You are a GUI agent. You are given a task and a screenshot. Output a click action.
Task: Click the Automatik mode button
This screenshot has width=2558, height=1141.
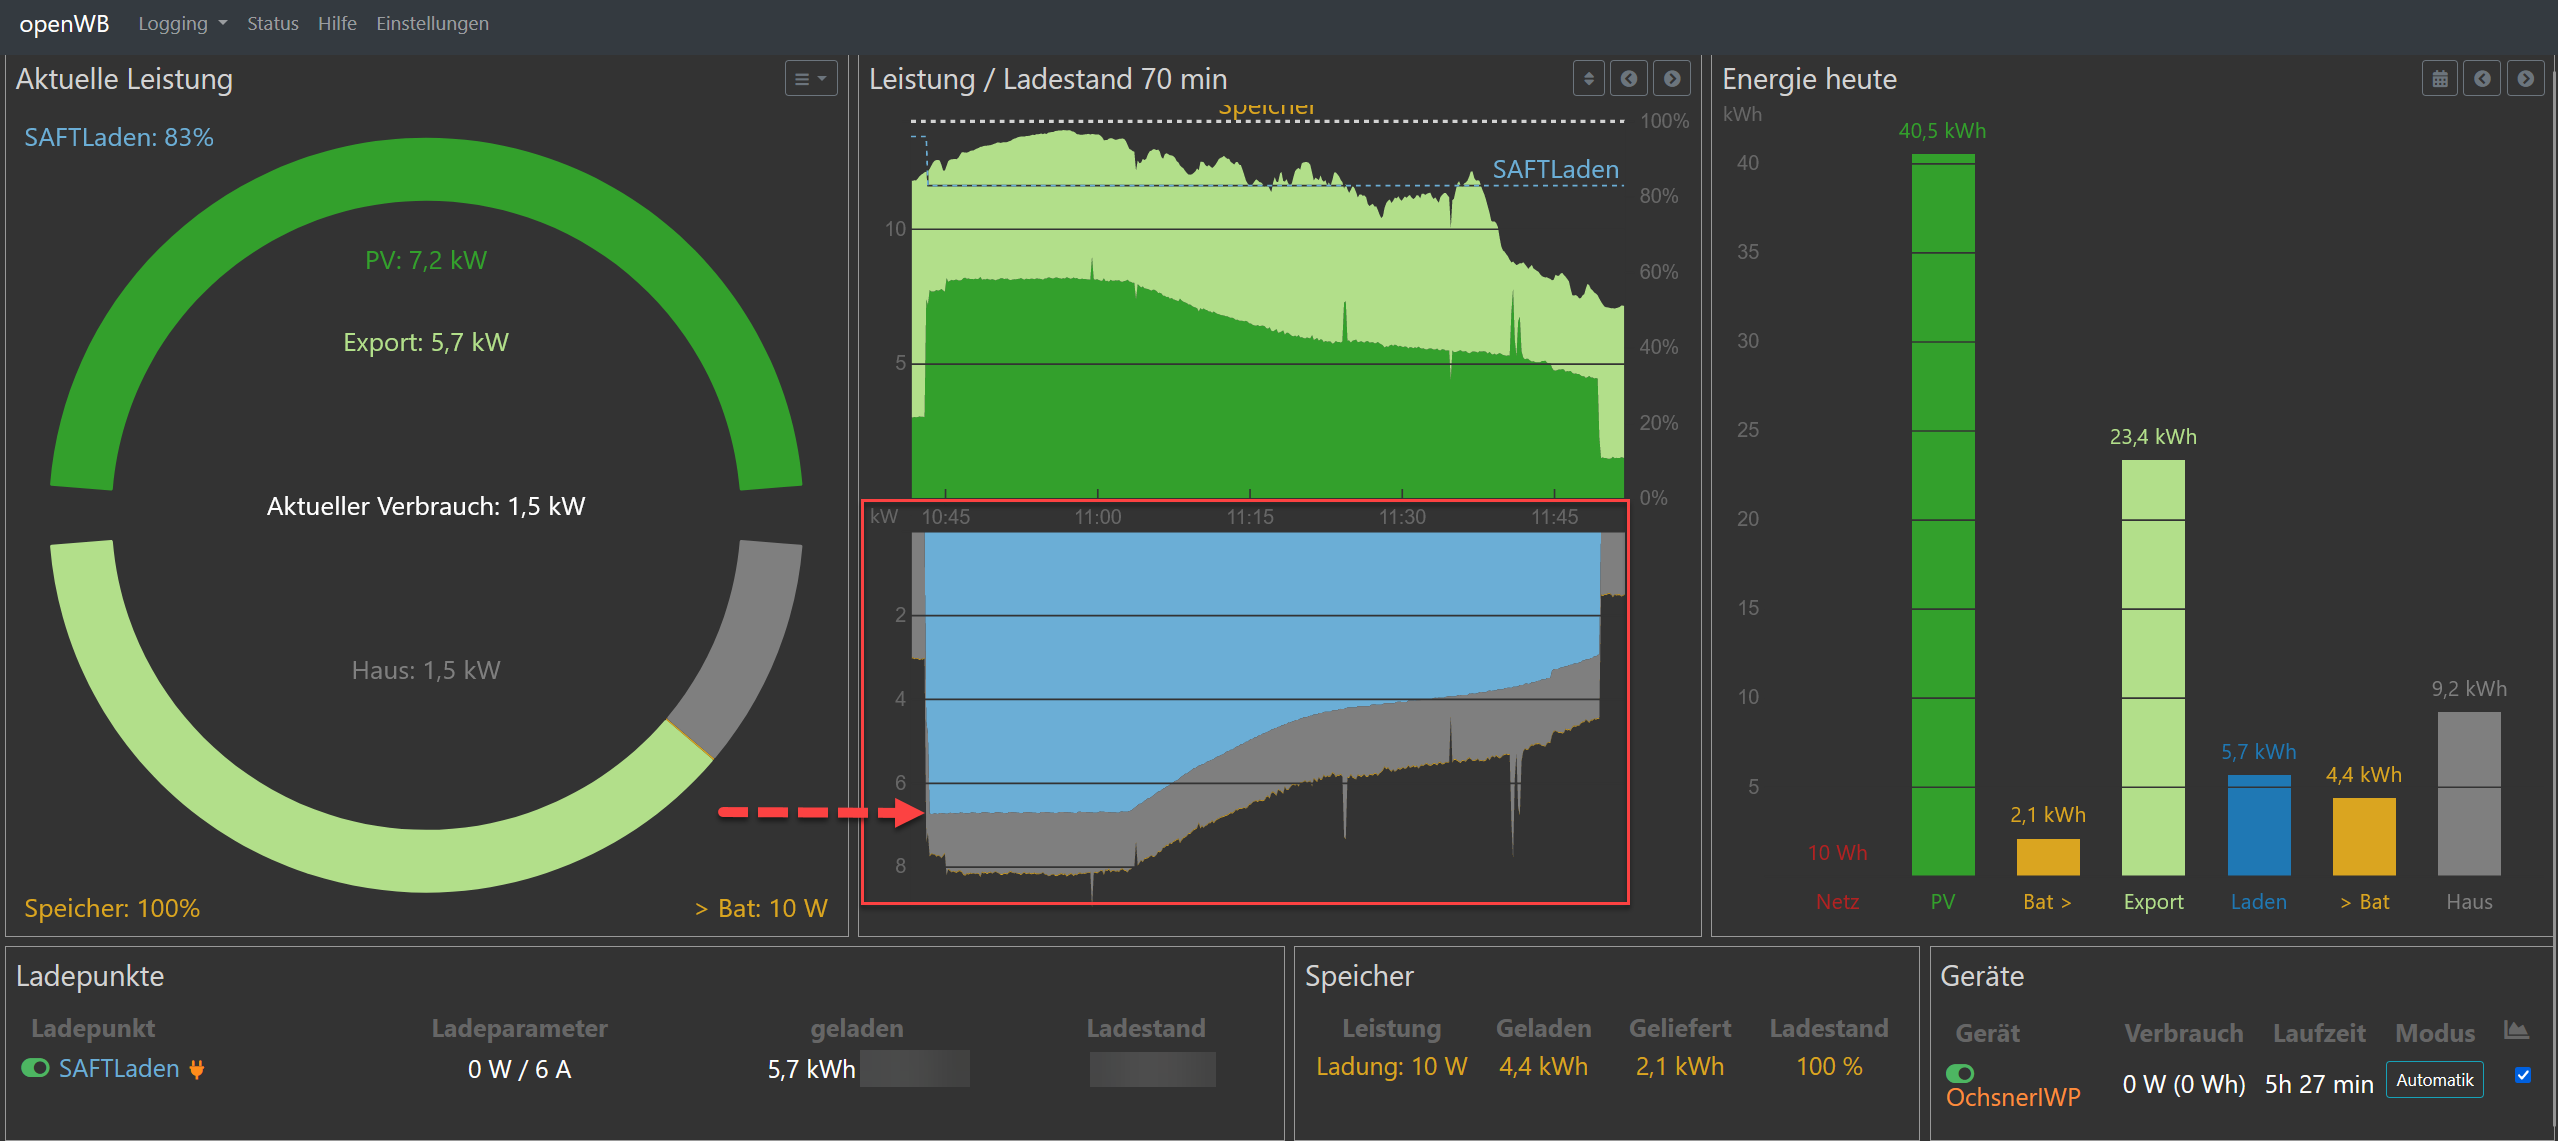[2434, 1080]
